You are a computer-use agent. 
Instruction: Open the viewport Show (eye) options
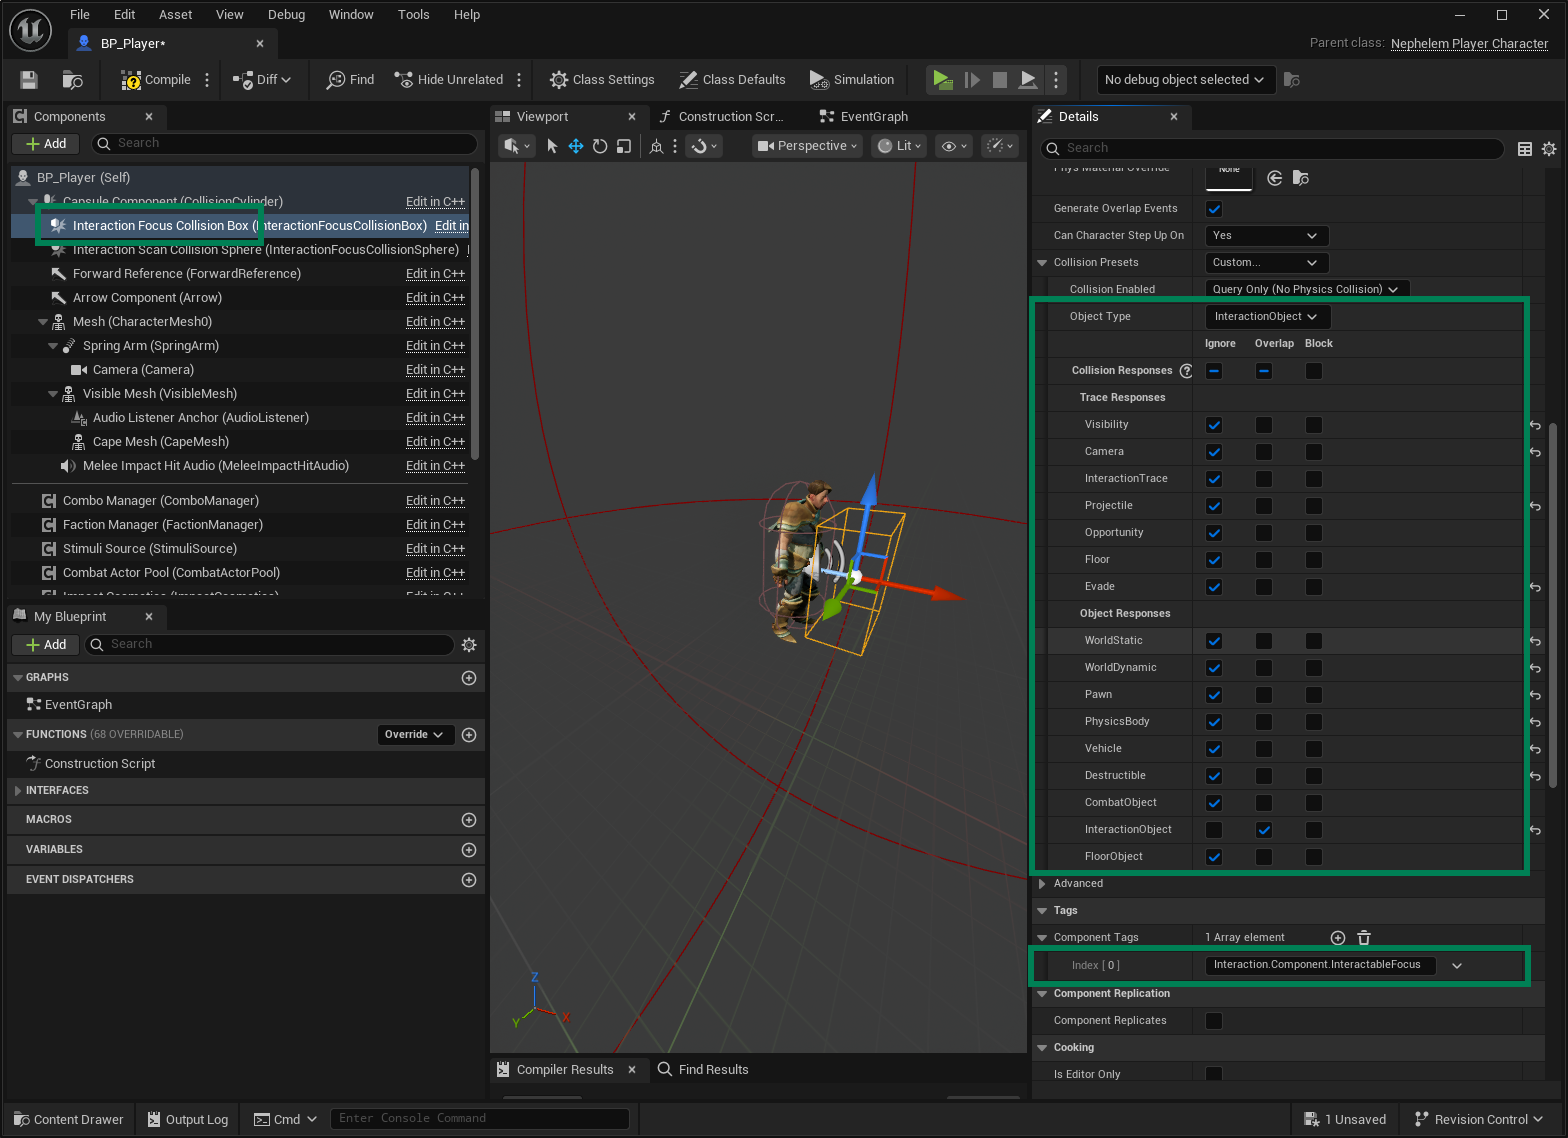click(954, 146)
